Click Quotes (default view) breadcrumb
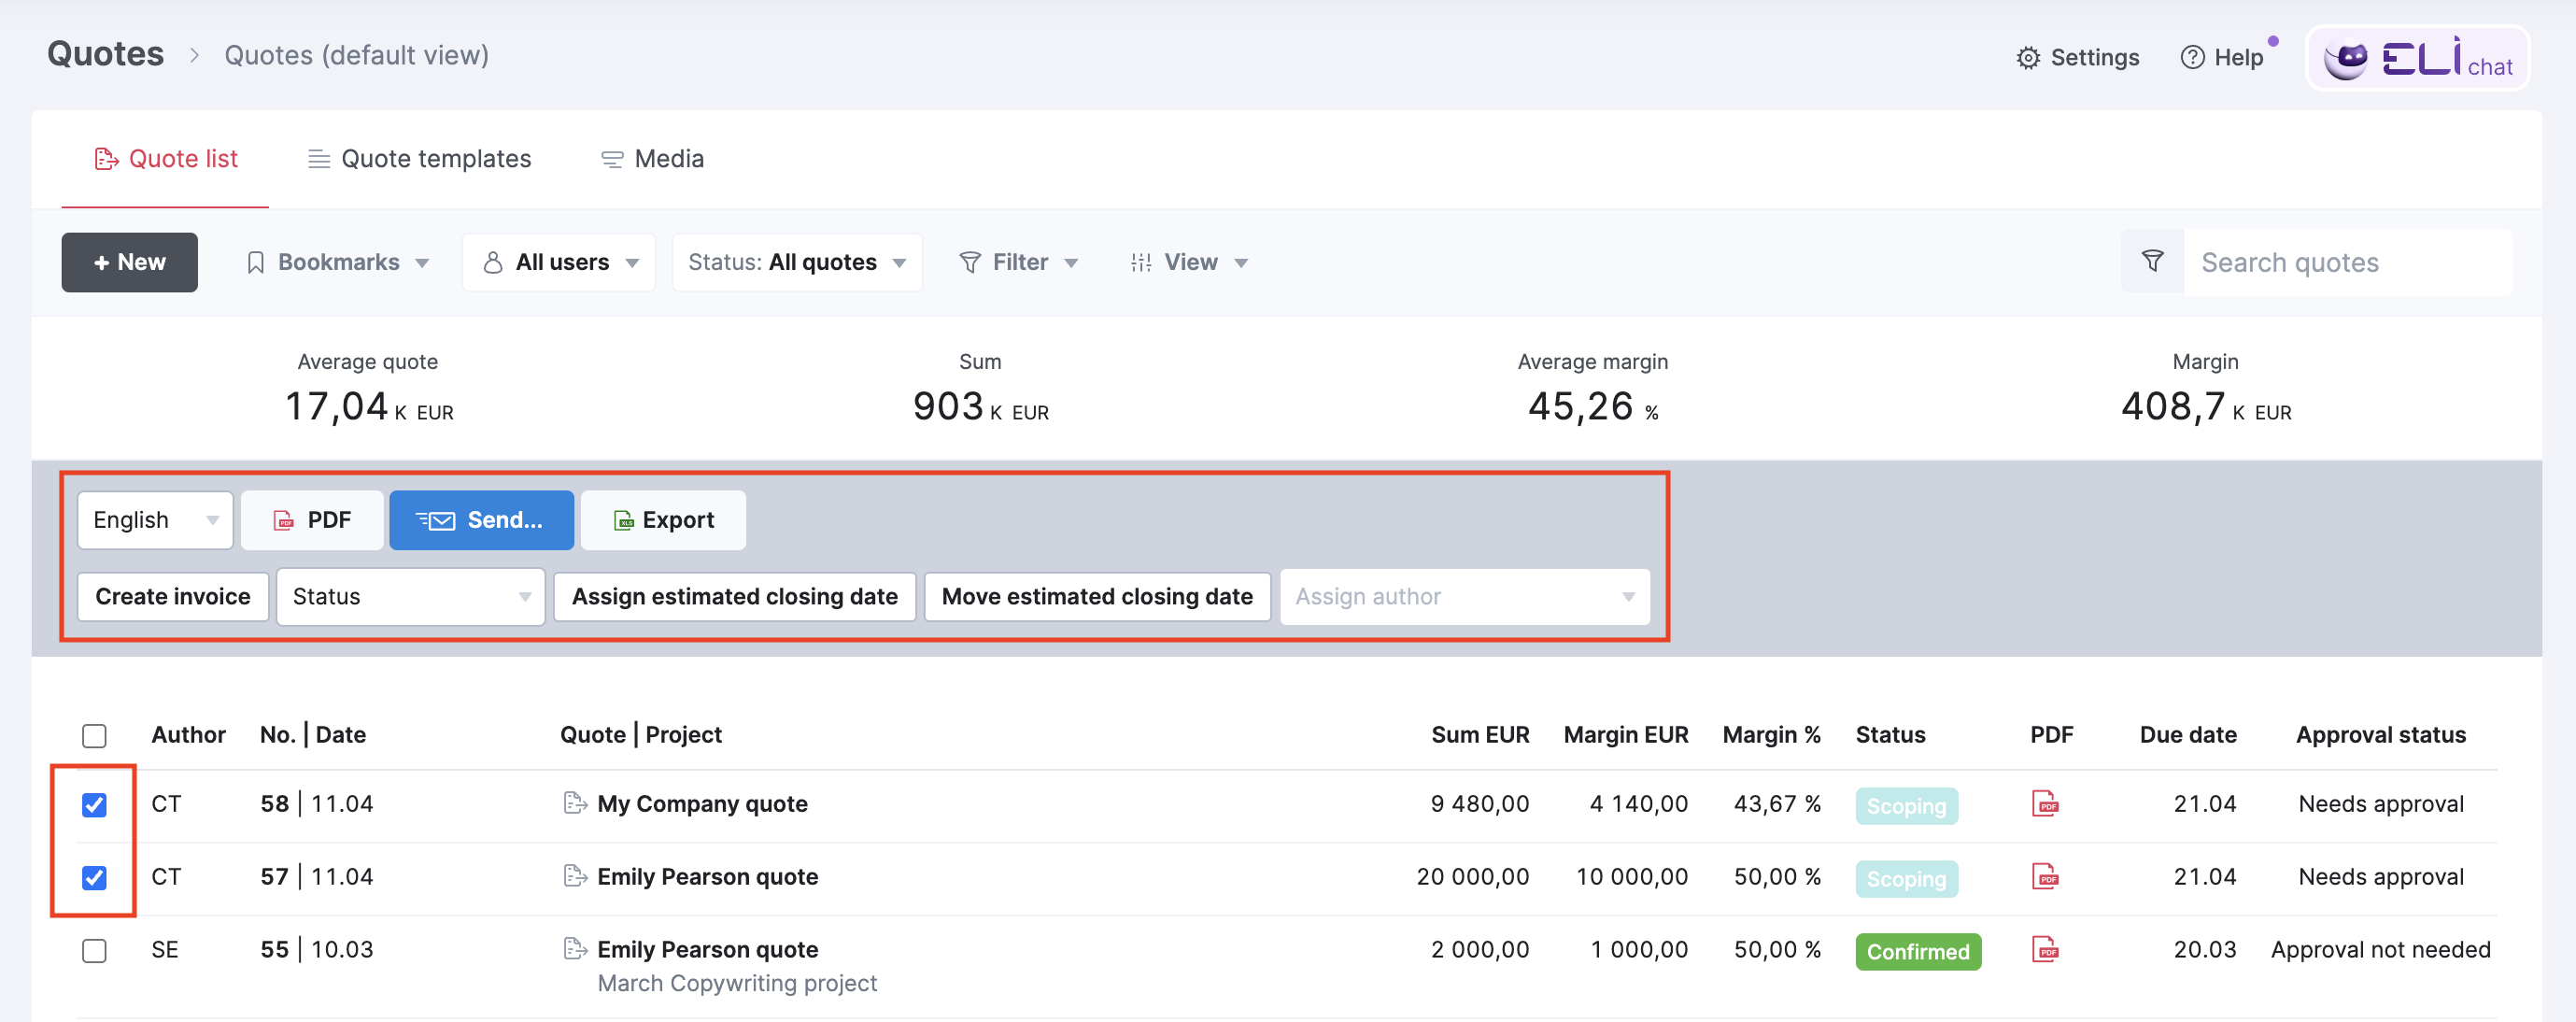The height and width of the screenshot is (1022, 2576). pyautogui.click(x=356, y=55)
